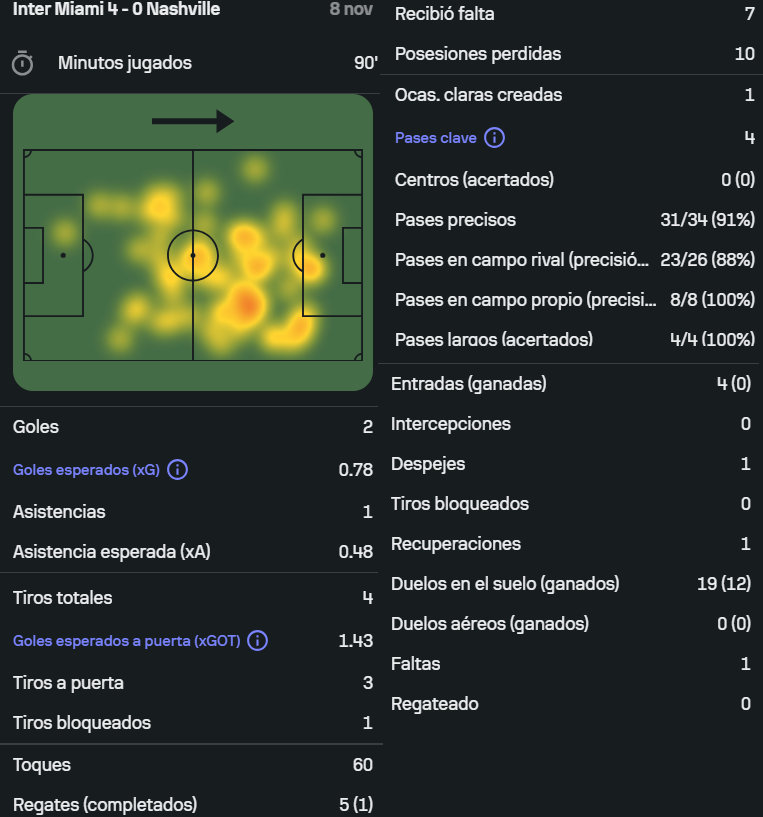Open the Pases clave link
The height and width of the screenshot is (817, 763).
point(435,138)
